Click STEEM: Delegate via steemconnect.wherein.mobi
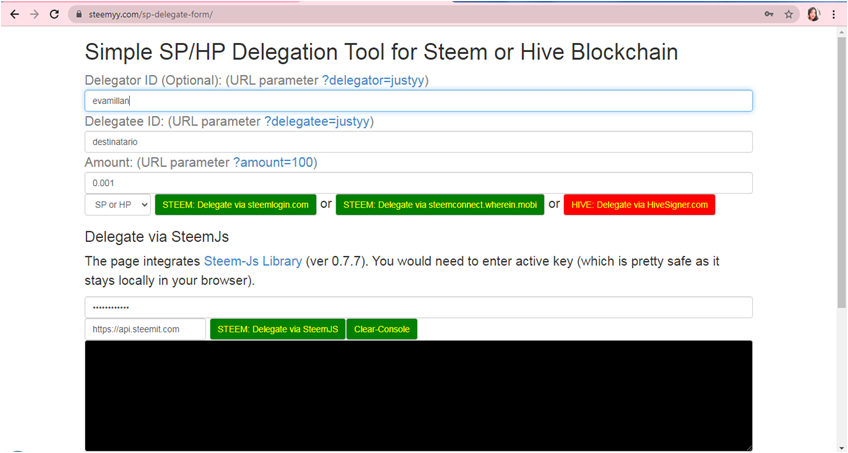848x453 pixels. (440, 205)
